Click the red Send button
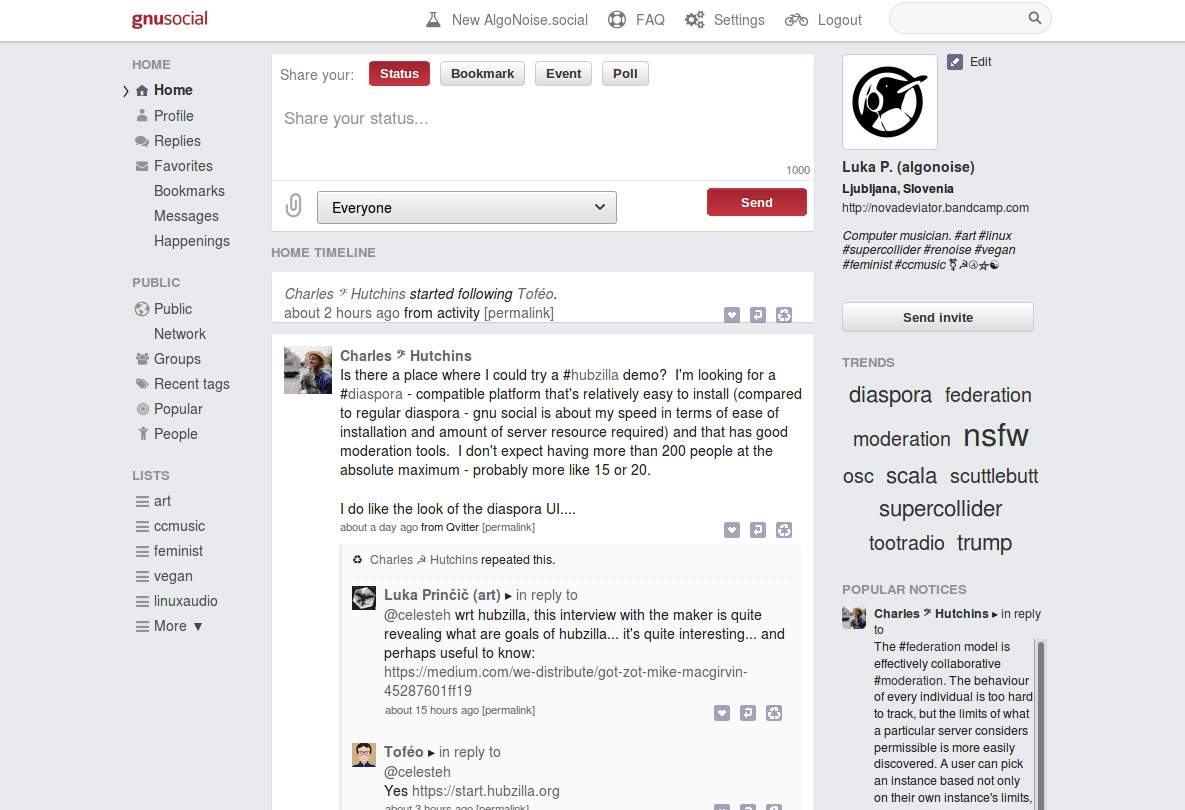 (x=756, y=202)
